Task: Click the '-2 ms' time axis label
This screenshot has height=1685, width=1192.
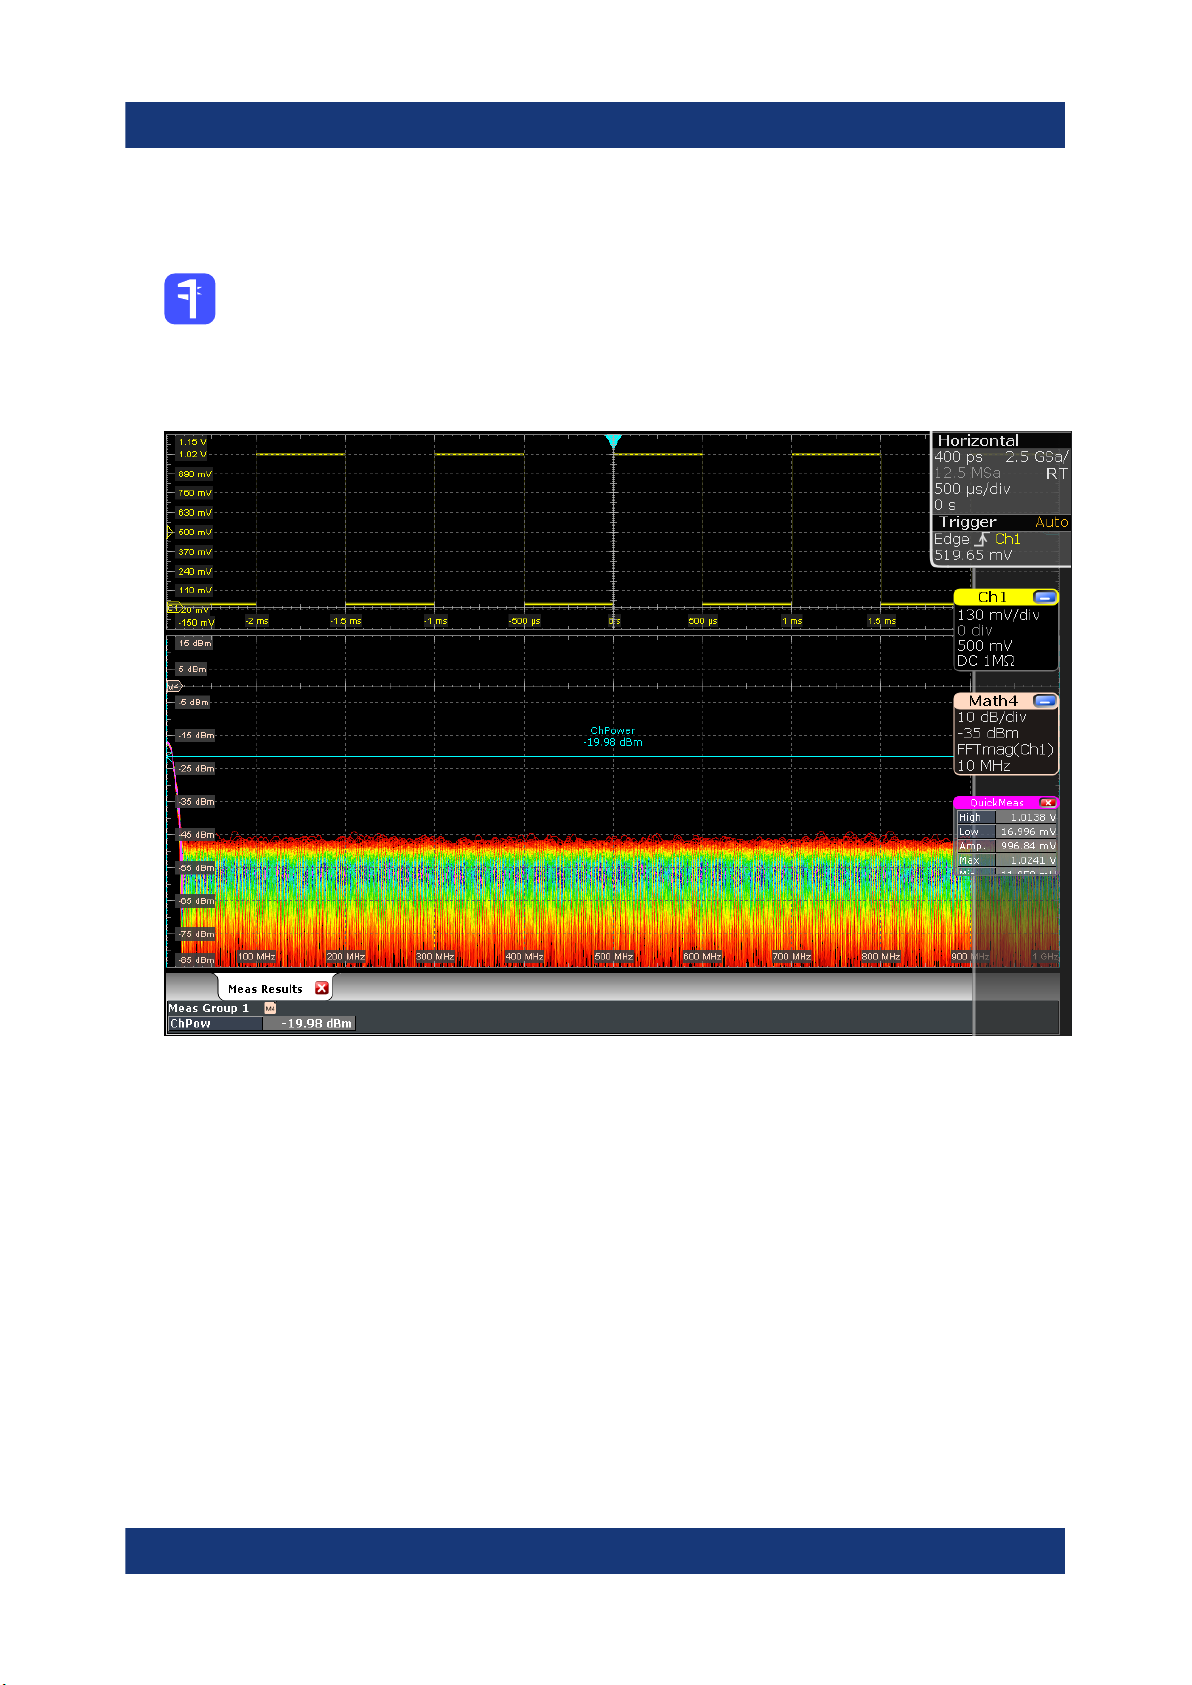Action: point(257,621)
